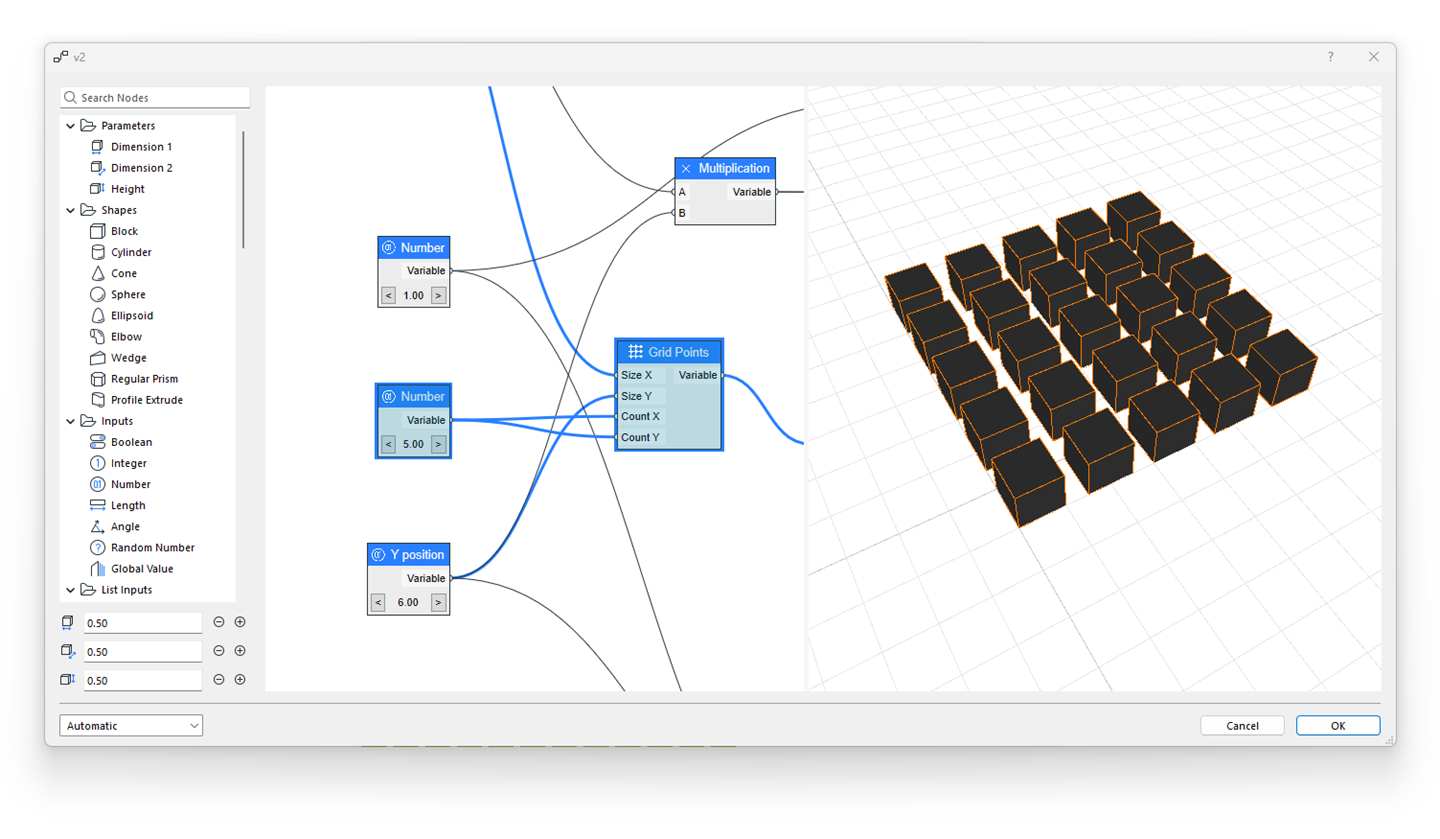Click the Grid Points node header icon
Viewport: 1440px width, 839px height.
coord(635,352)
